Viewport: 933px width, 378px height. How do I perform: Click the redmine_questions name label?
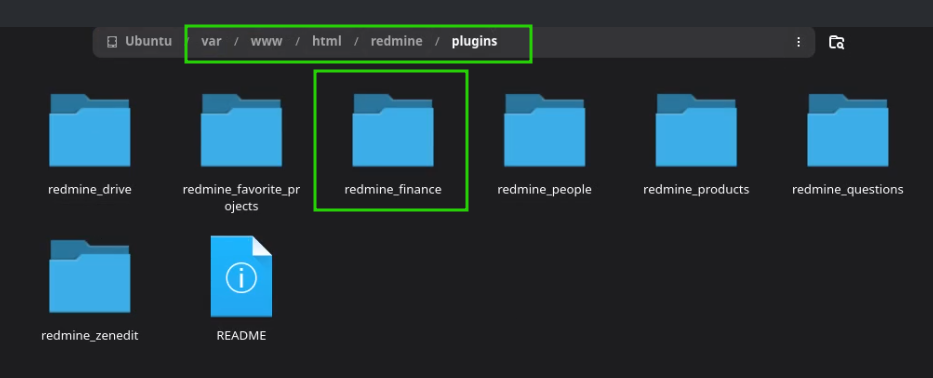(847, 189)
